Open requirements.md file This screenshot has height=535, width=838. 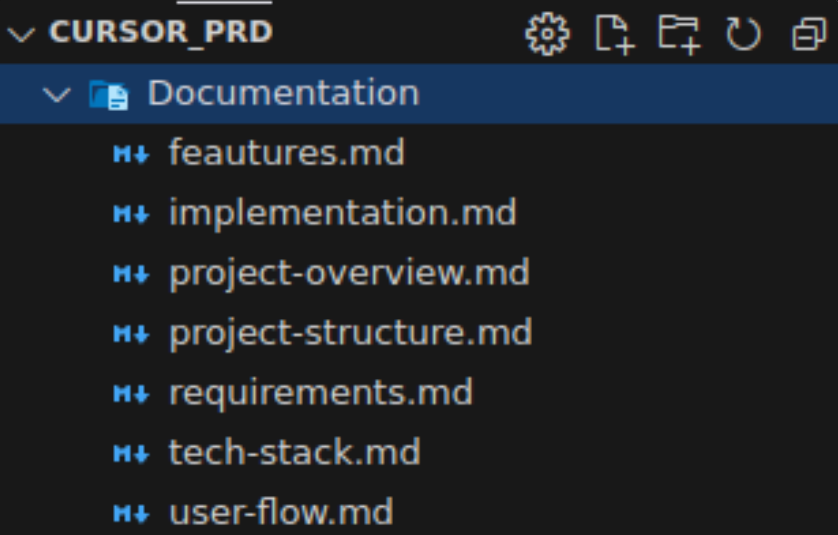point(320,392)
